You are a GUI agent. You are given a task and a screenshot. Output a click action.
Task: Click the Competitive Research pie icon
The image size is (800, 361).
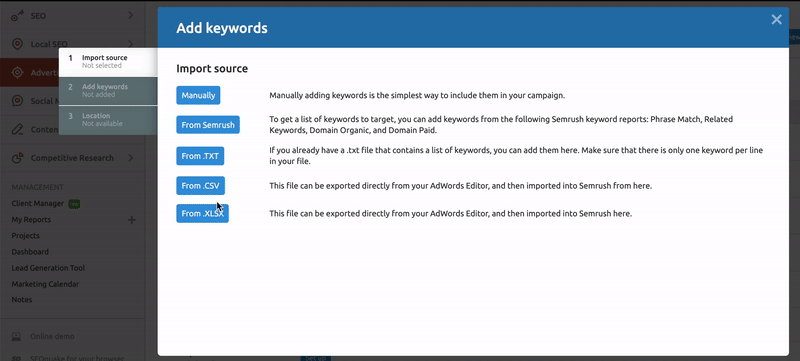coord(17,158)
